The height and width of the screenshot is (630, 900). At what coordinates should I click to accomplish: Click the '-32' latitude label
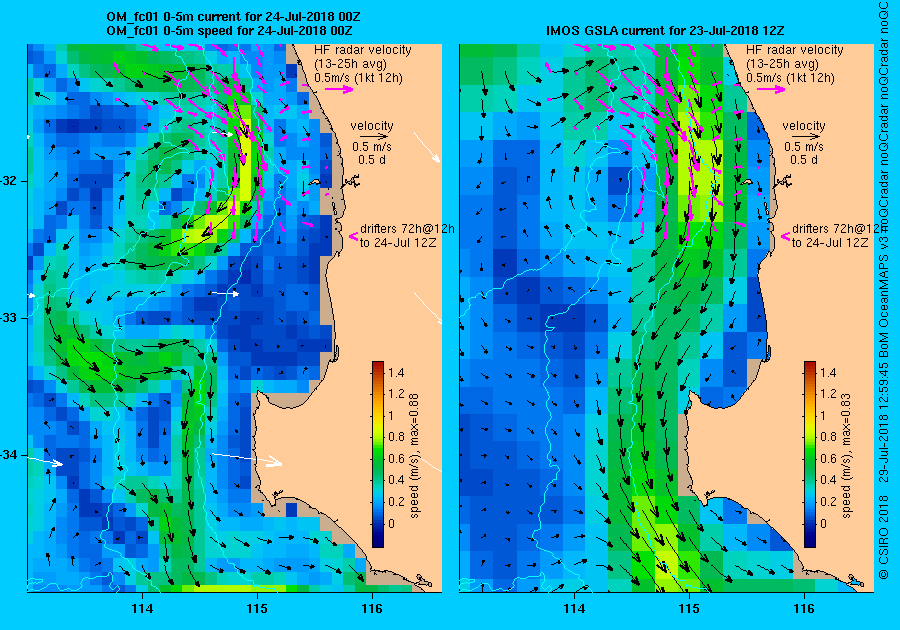(10, 181)
